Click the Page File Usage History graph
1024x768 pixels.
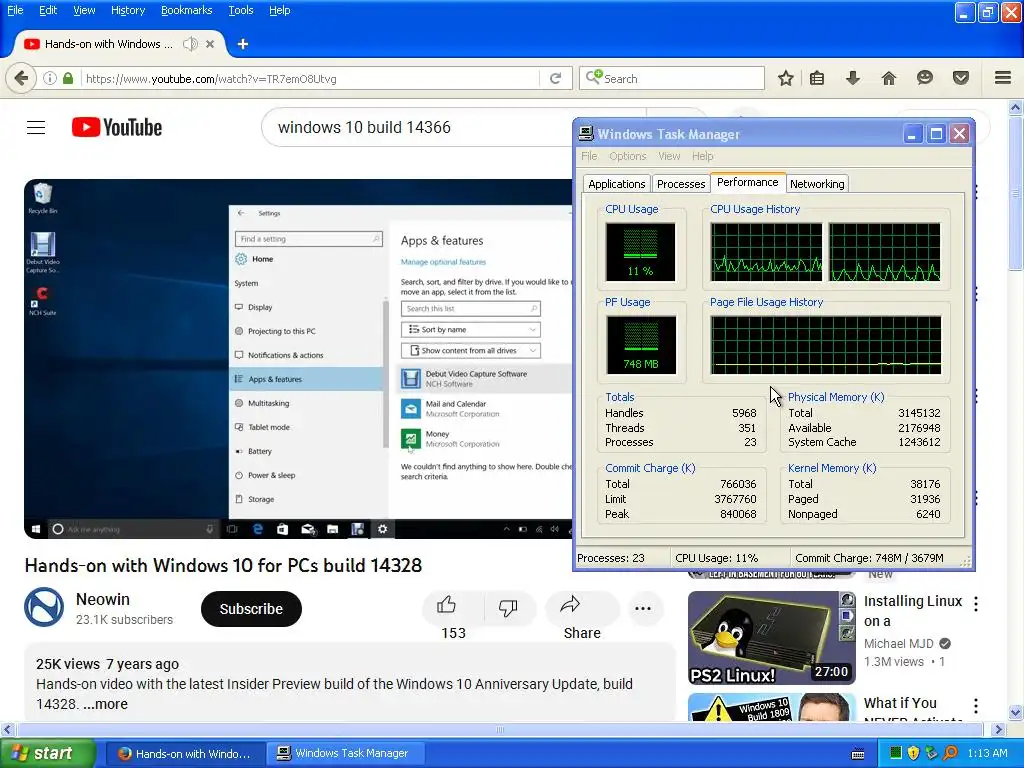click(825, 345)
